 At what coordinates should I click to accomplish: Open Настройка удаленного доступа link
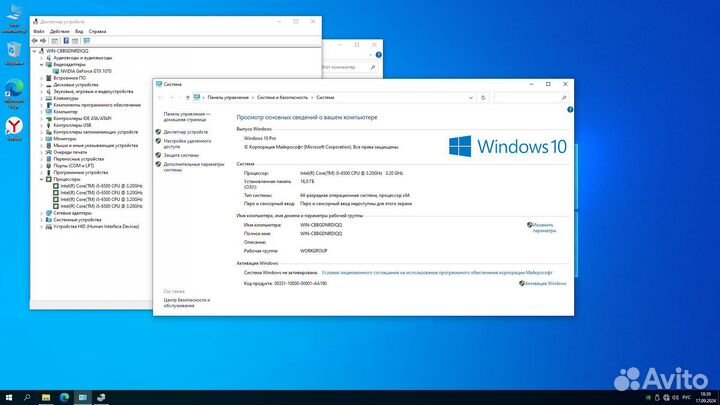[187, 144]
